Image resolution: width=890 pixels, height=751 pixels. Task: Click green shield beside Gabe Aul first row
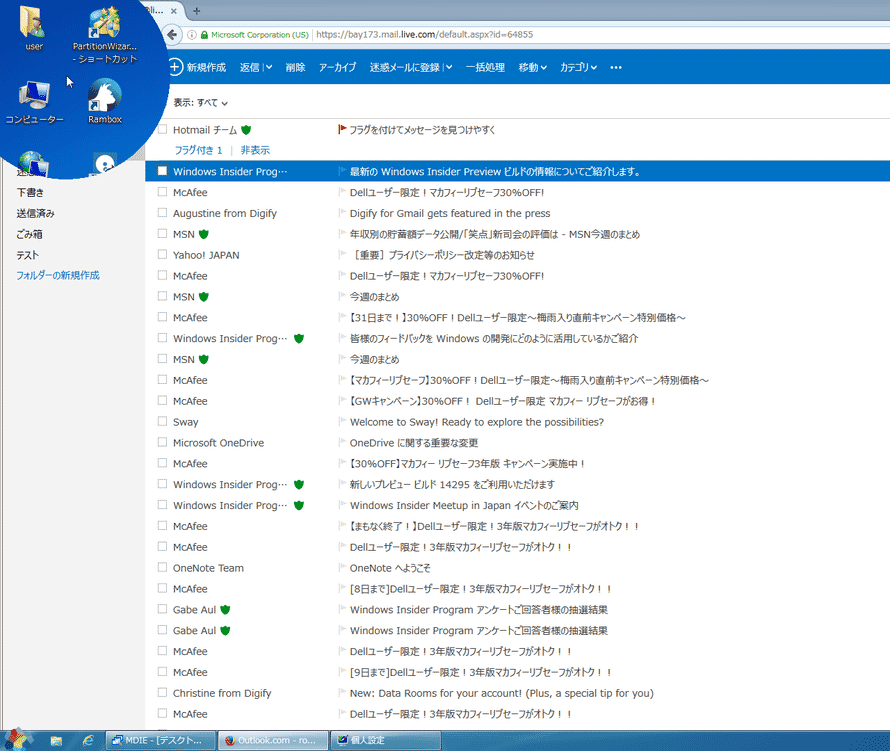pos(225,610)
